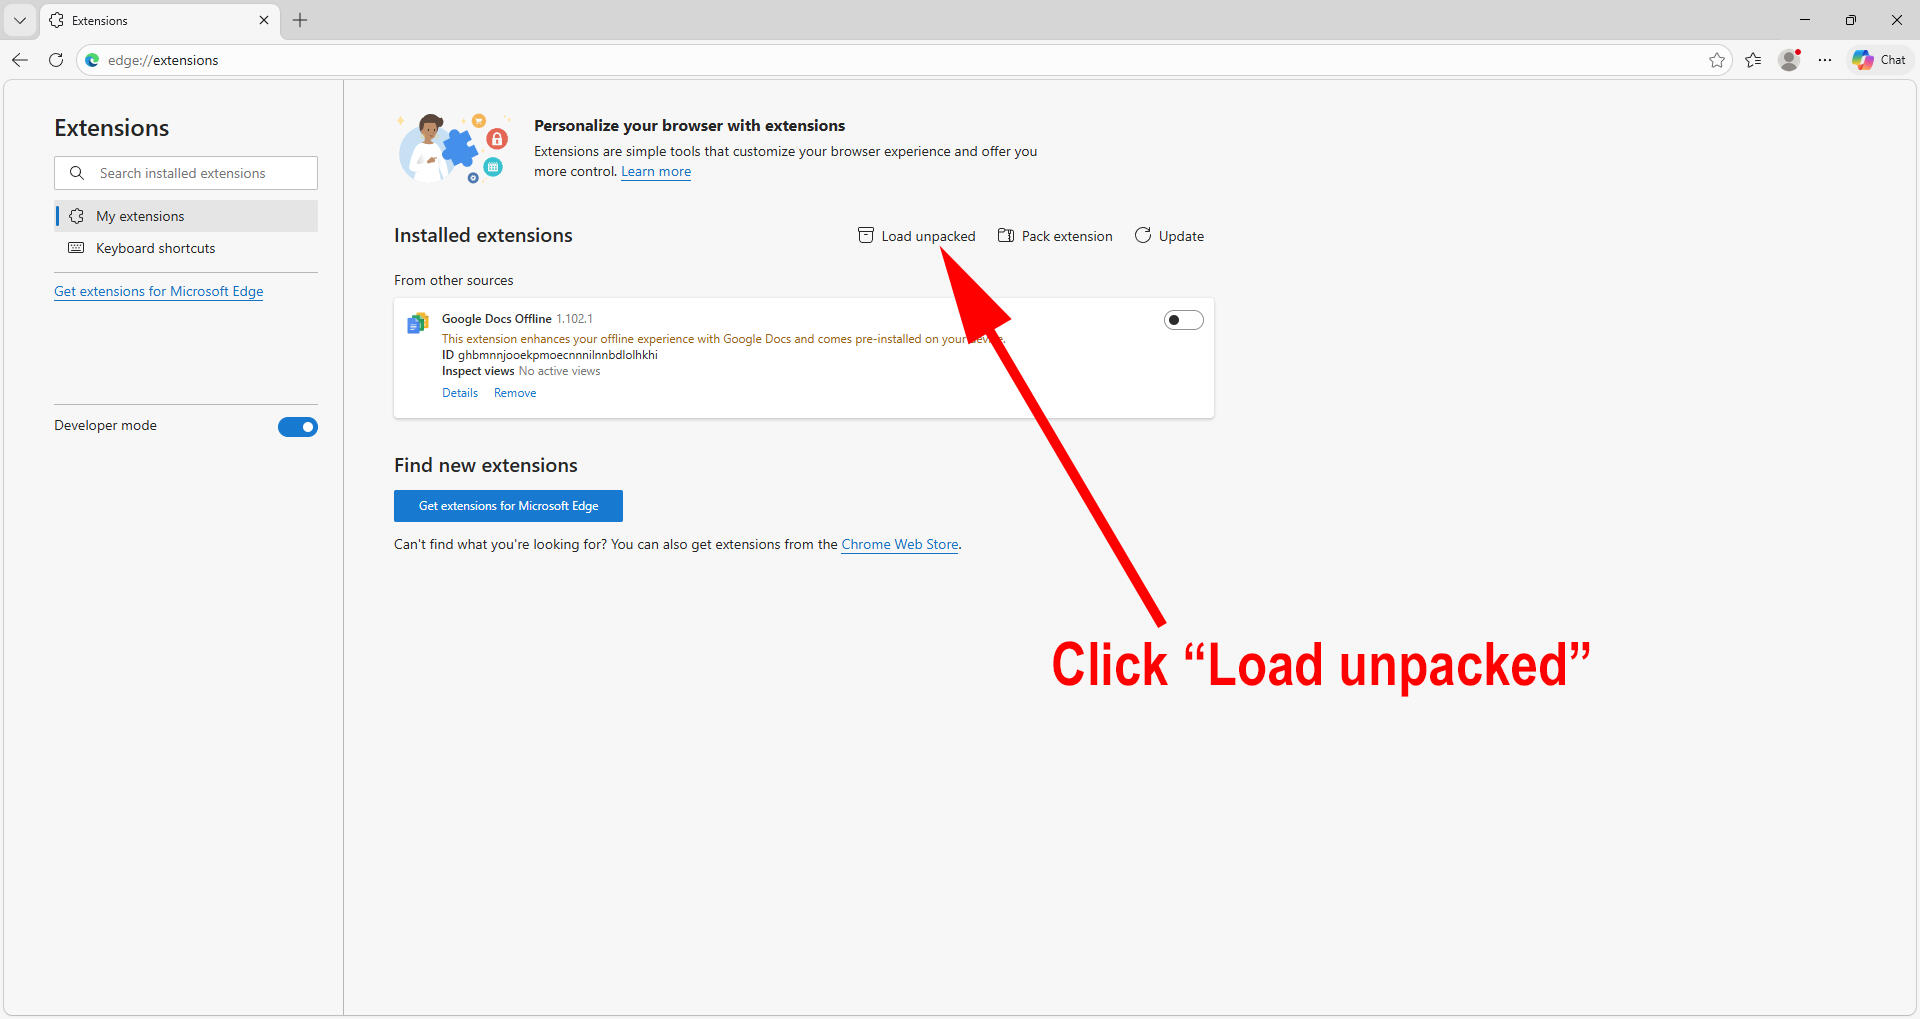Open Settings and more ellipsis menu

(1825, 60)
